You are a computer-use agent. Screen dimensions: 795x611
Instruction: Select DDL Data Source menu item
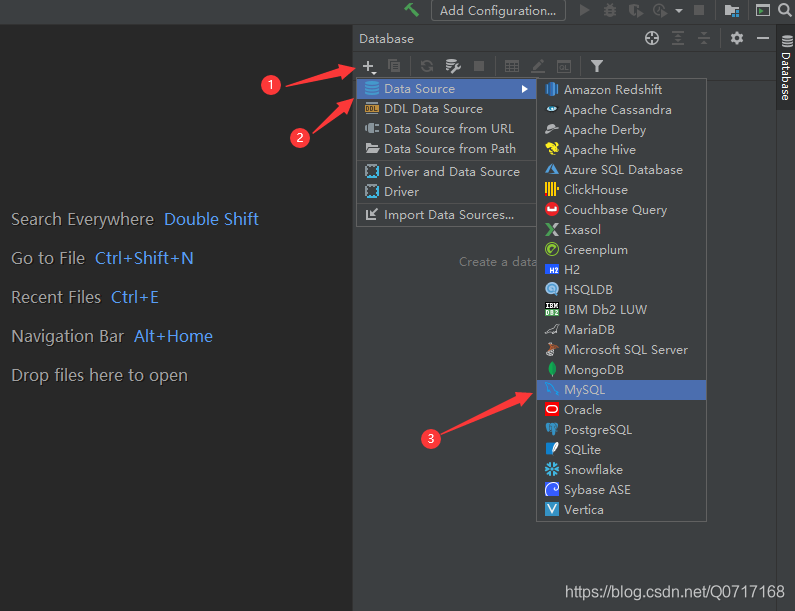click(x=446, y=109)
